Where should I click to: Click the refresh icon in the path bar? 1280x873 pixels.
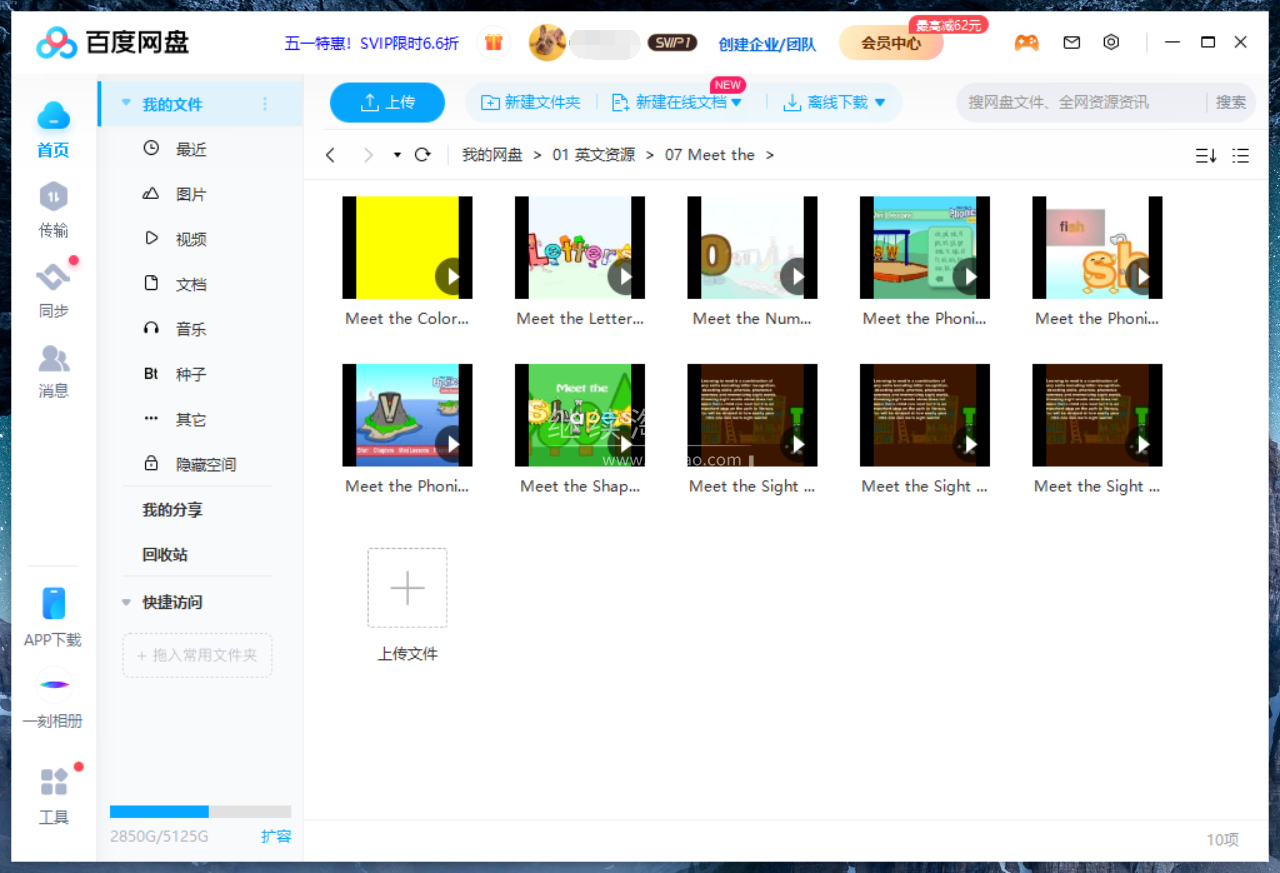tap(422, 155)
